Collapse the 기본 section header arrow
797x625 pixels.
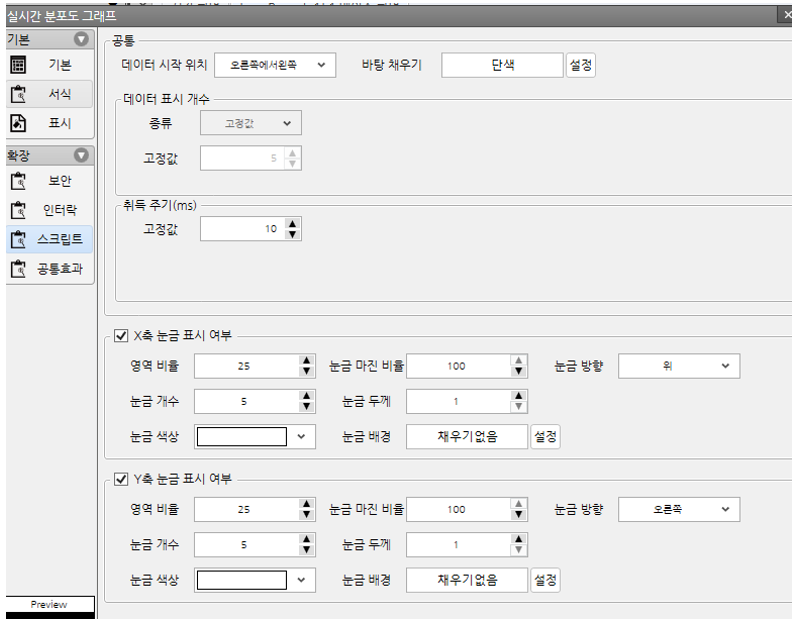point(81,39)
